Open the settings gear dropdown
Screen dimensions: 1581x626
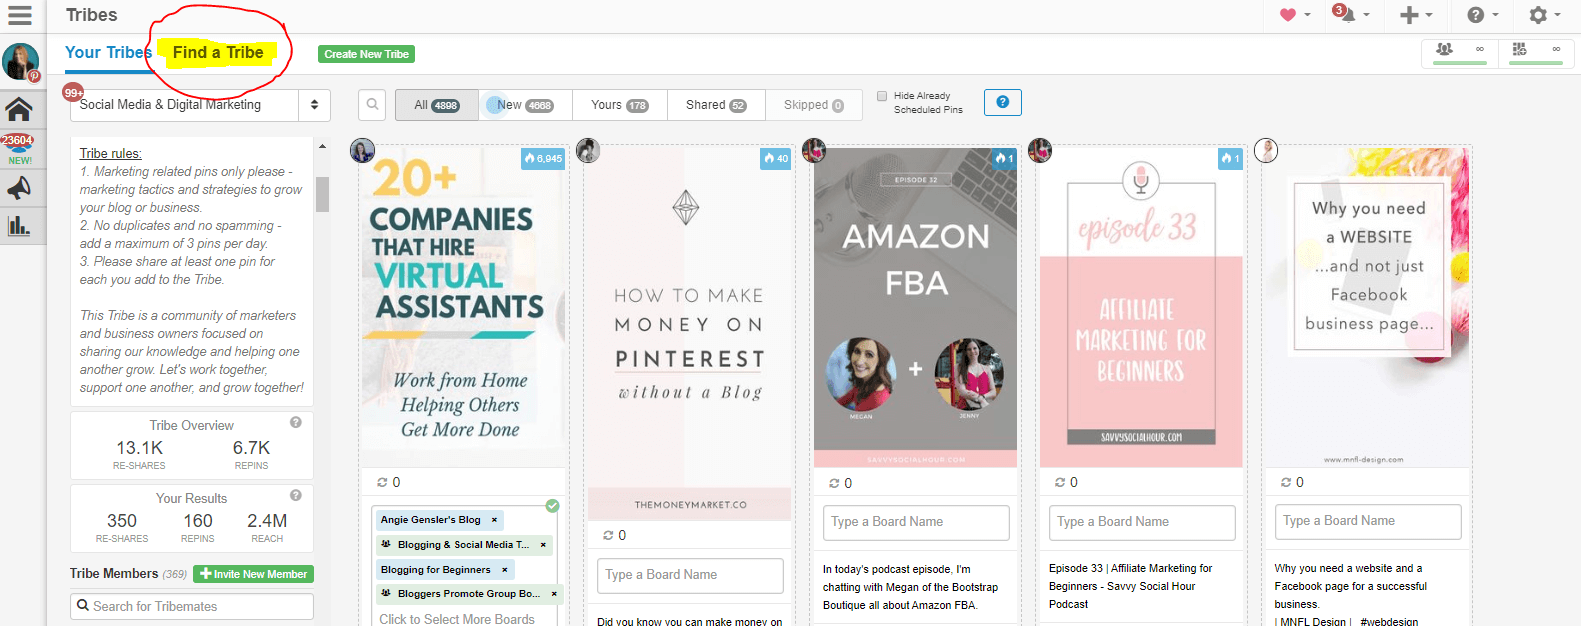(x=1545, y=15)
